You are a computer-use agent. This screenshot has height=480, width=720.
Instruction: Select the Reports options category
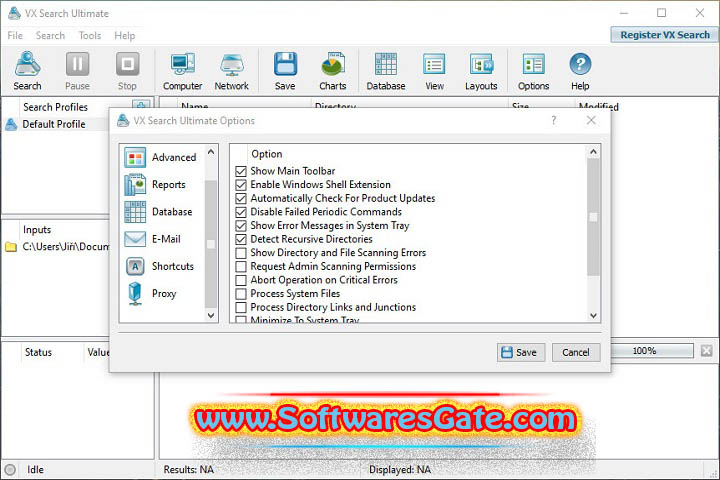[155, 185]
